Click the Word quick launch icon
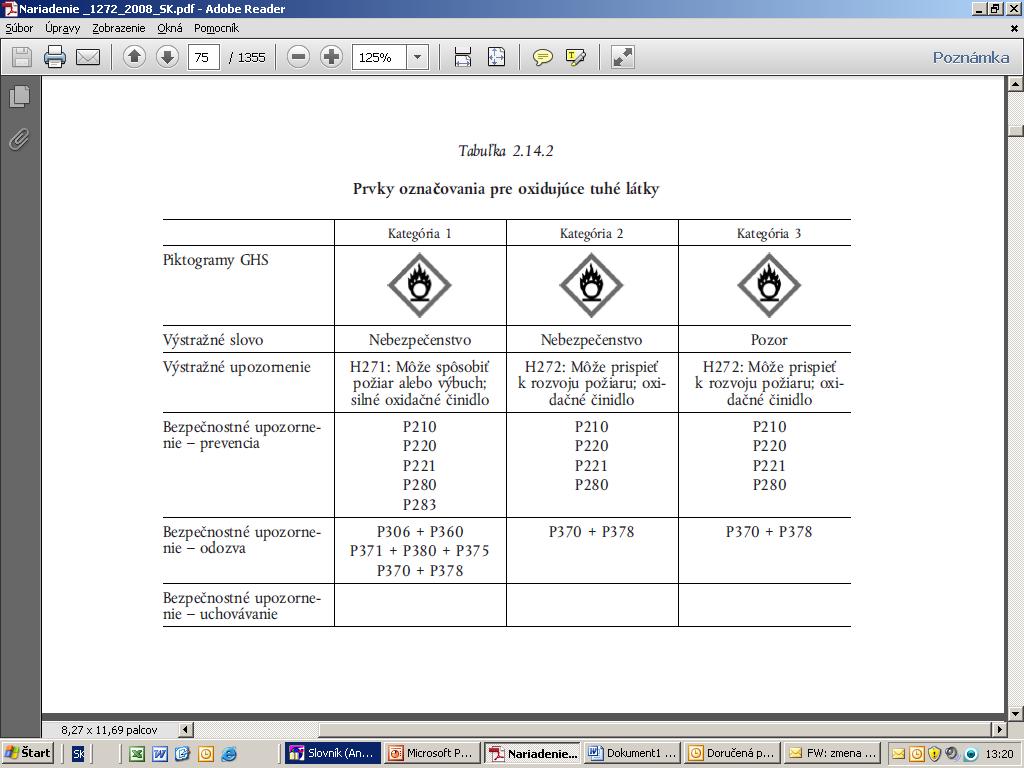 tap(159, 754)
